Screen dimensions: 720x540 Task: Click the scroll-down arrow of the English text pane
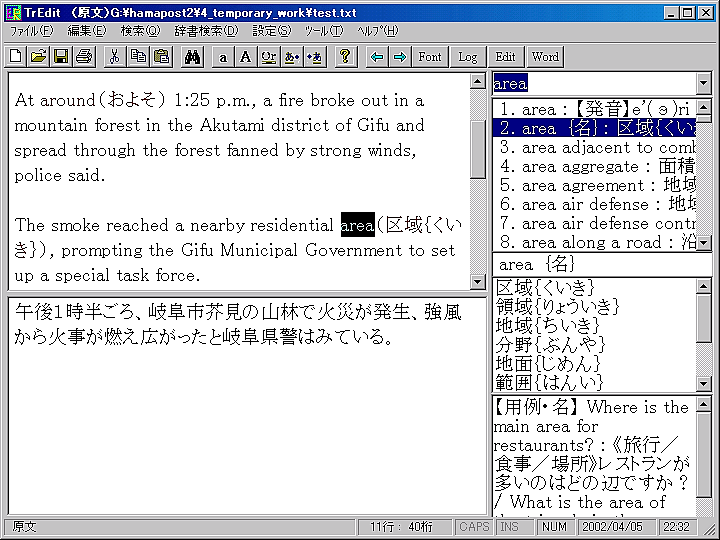478,282
